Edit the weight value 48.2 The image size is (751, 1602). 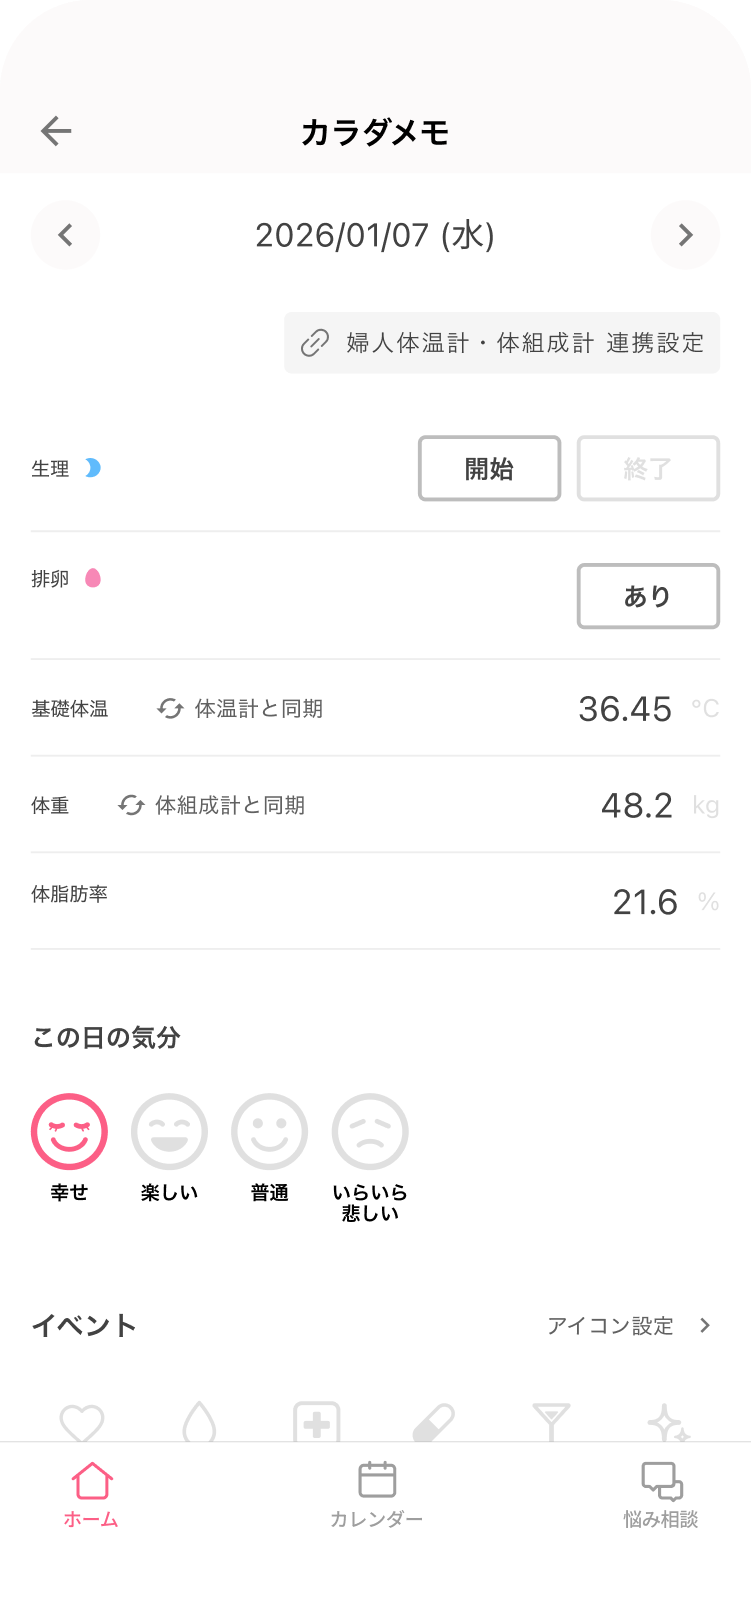click(x=637, y=805)
